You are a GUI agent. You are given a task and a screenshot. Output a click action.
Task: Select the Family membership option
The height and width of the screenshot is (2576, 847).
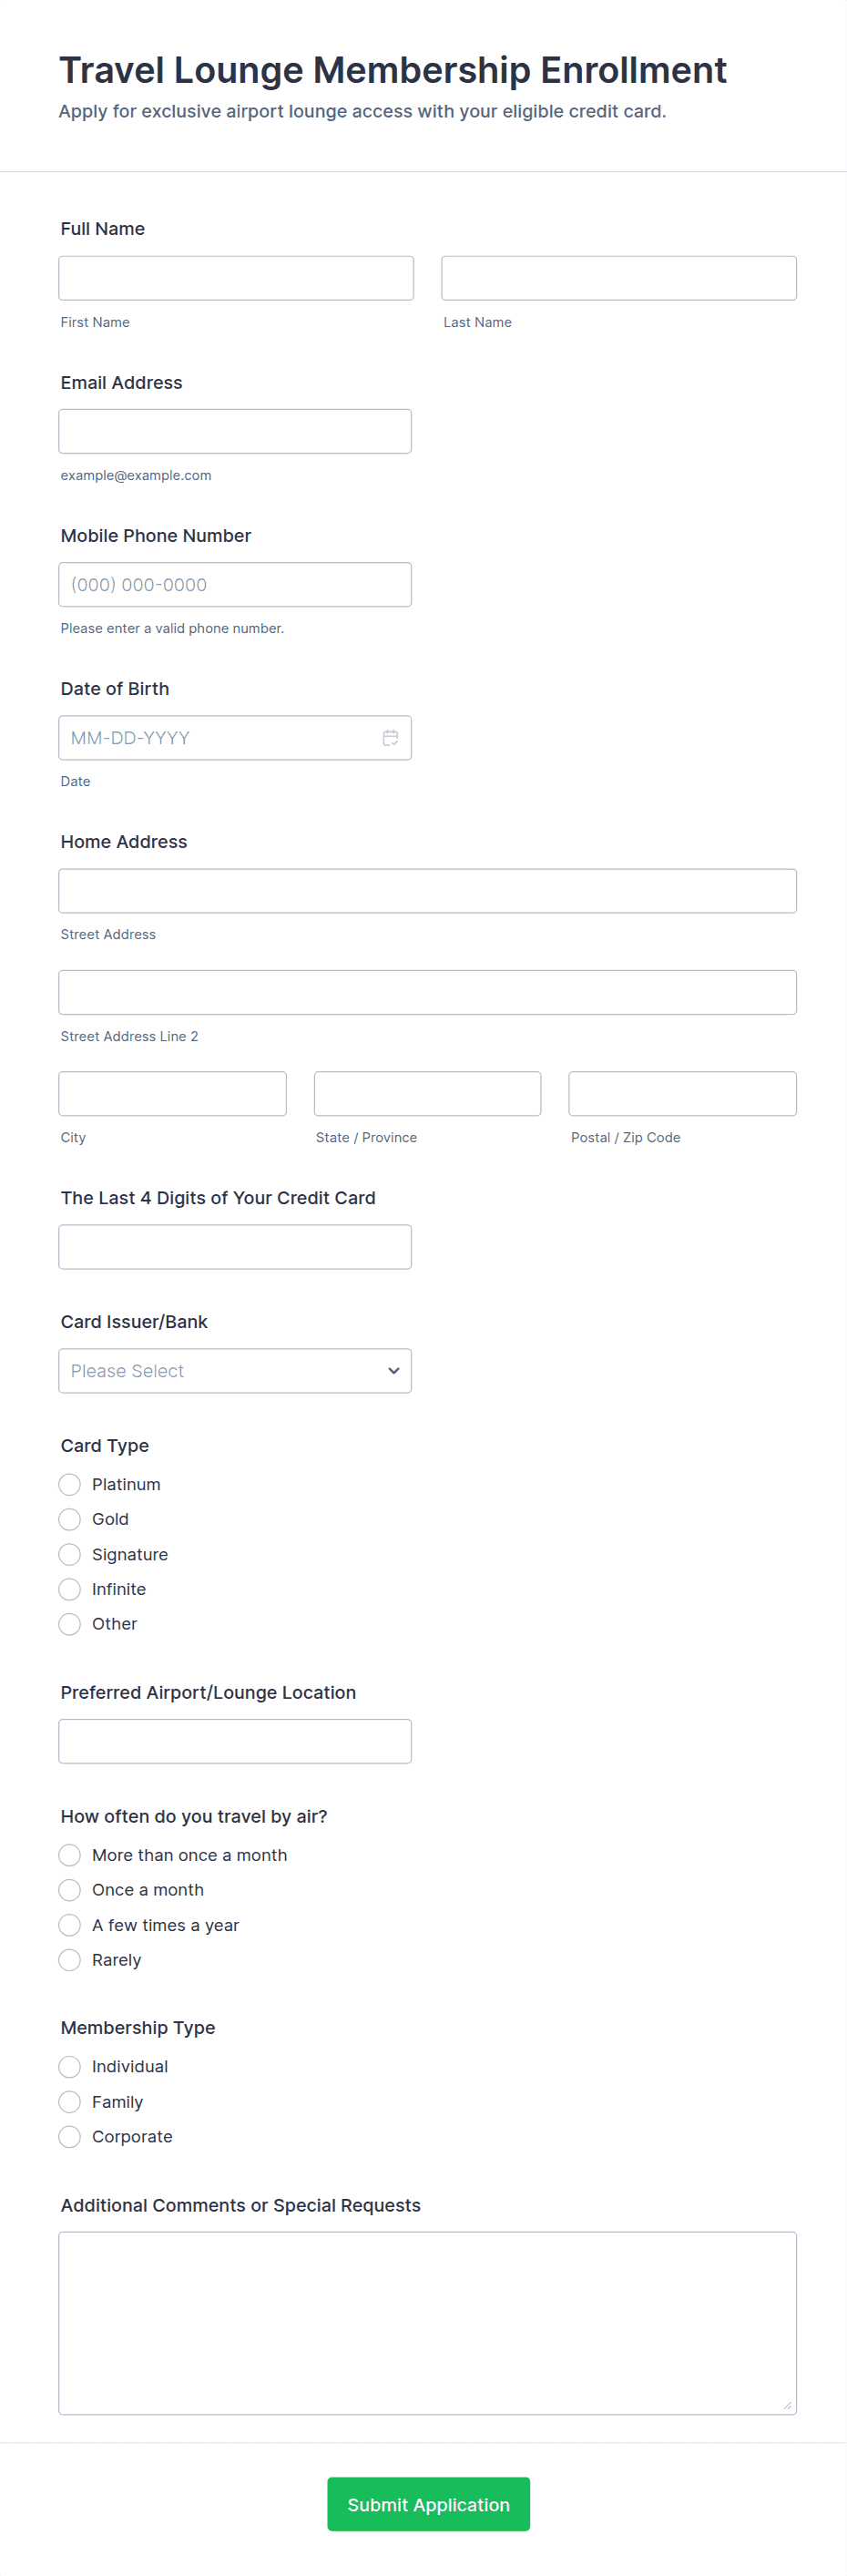coord(70,2102)
